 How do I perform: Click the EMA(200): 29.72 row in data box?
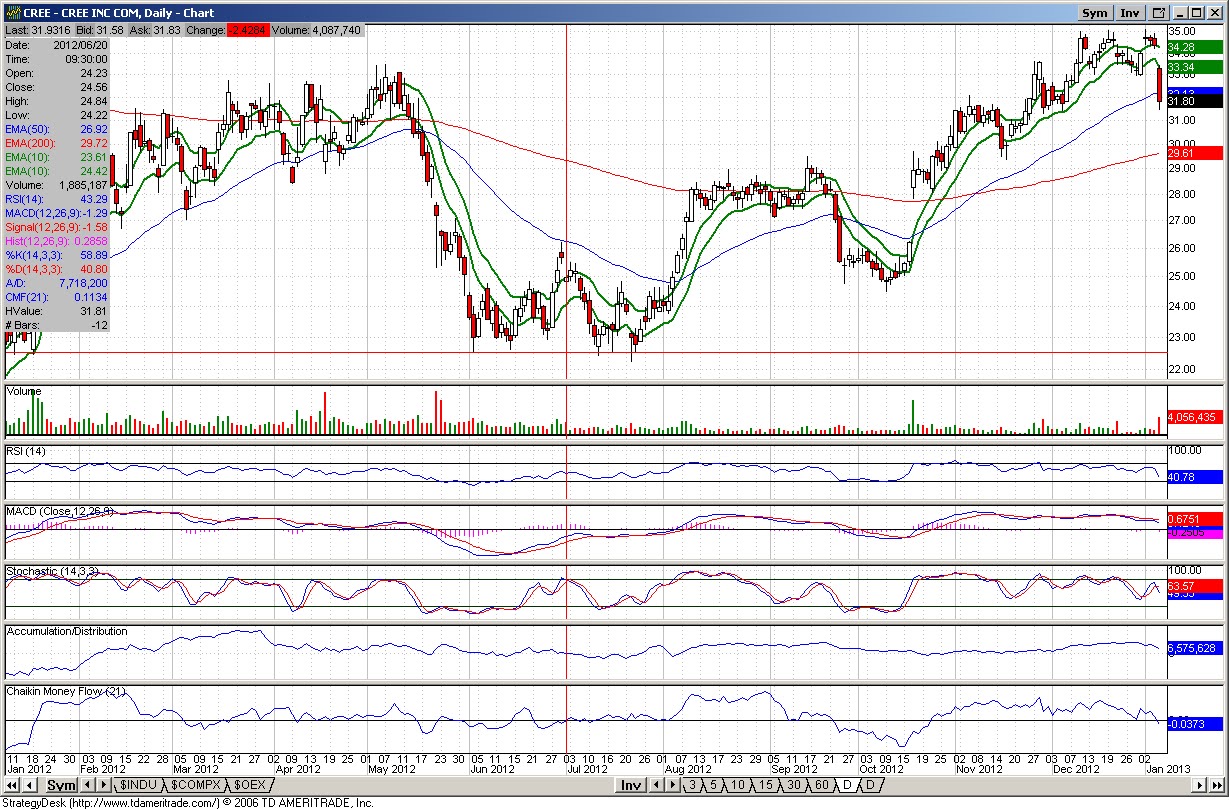(x=56, y=143)
